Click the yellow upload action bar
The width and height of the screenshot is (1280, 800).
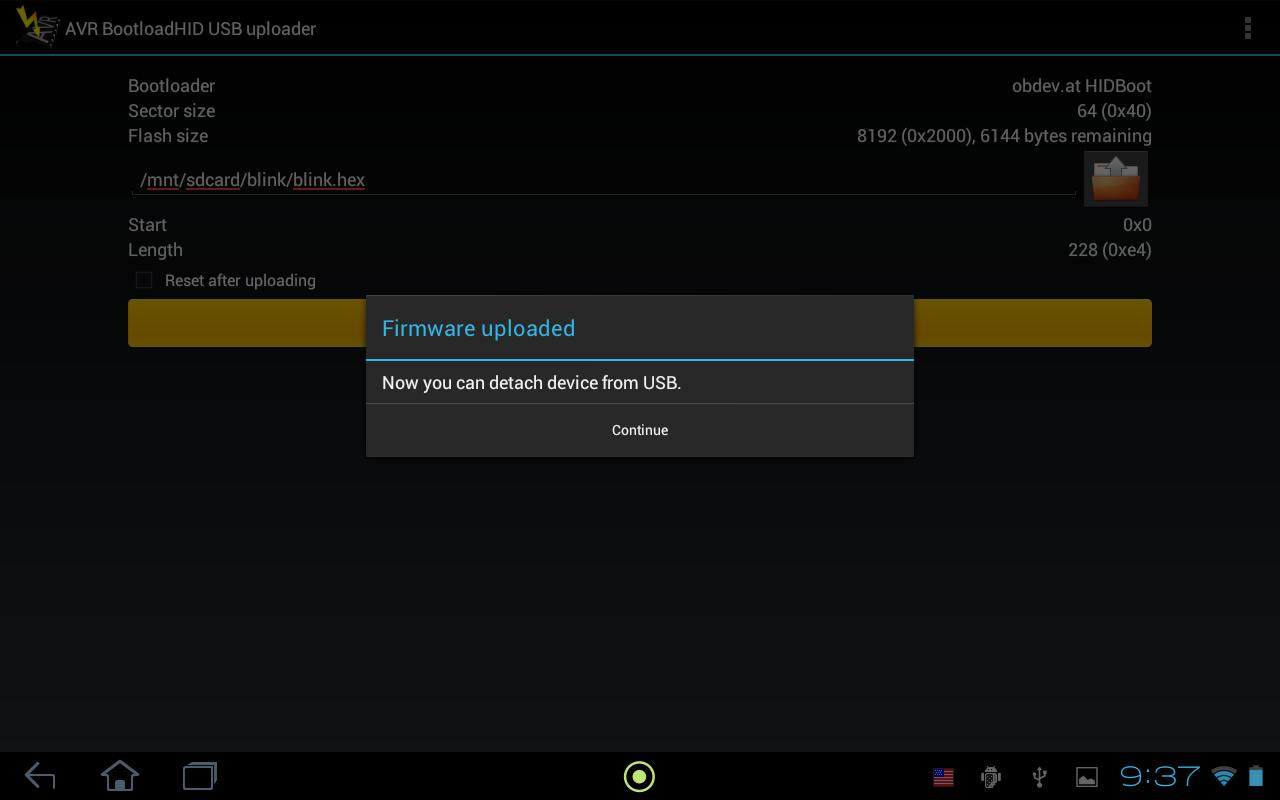(x=250, y=322)
